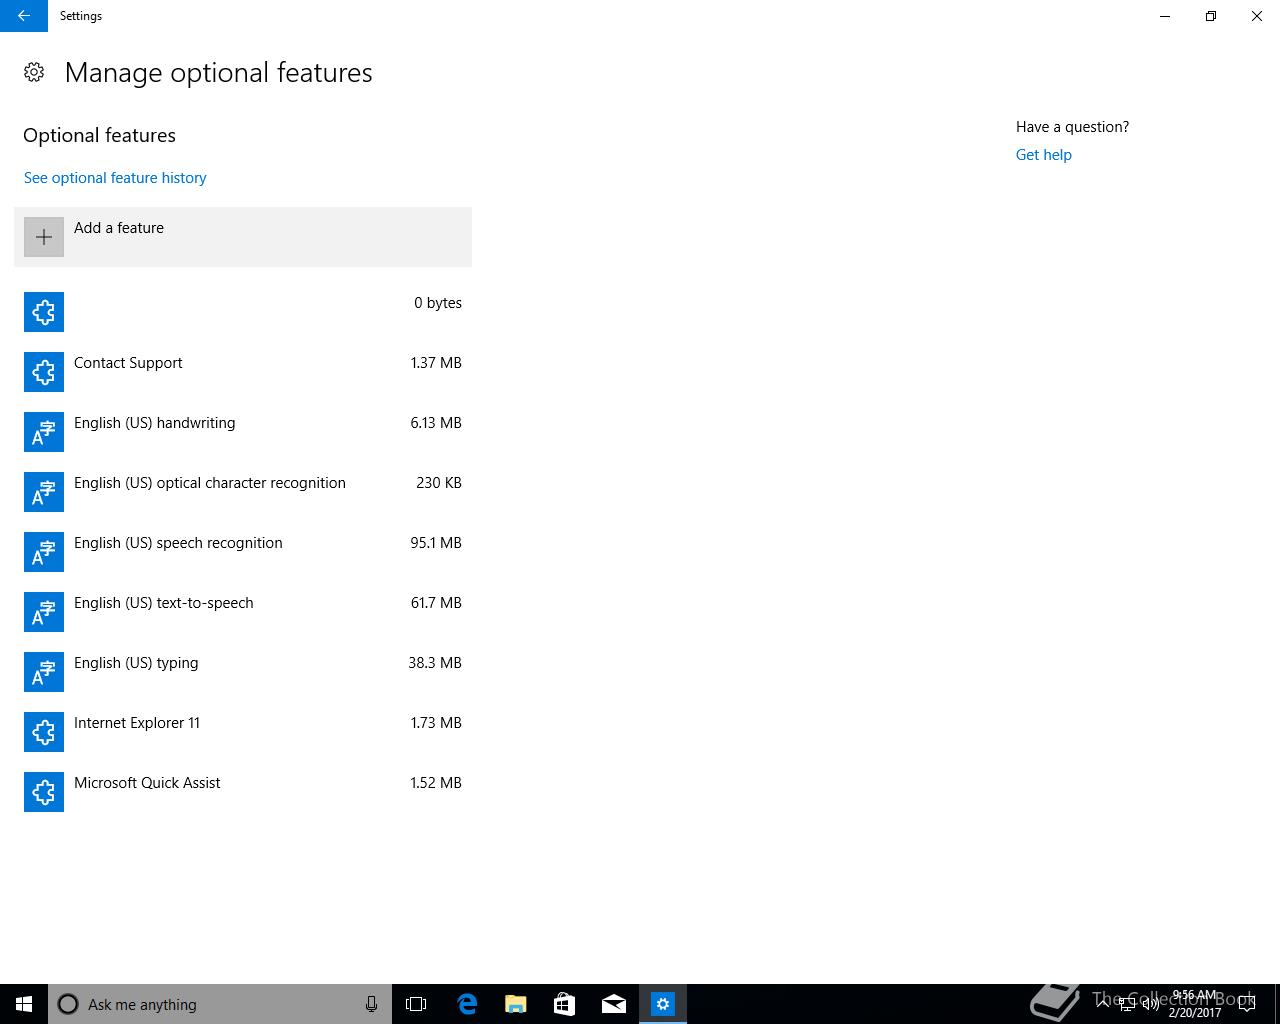The height and width of the screenshot is (1024, 1280).
Task: Click the English (US) speech recognition icon
Action: point(44,552)
